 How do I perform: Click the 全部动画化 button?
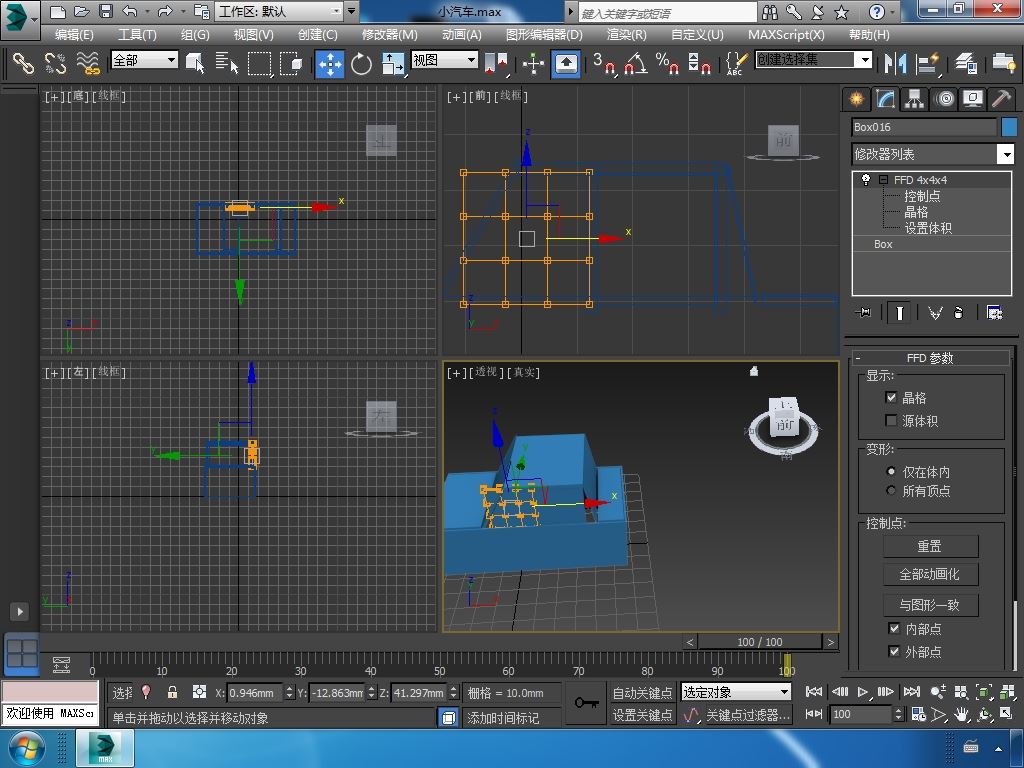click(930, 574)
